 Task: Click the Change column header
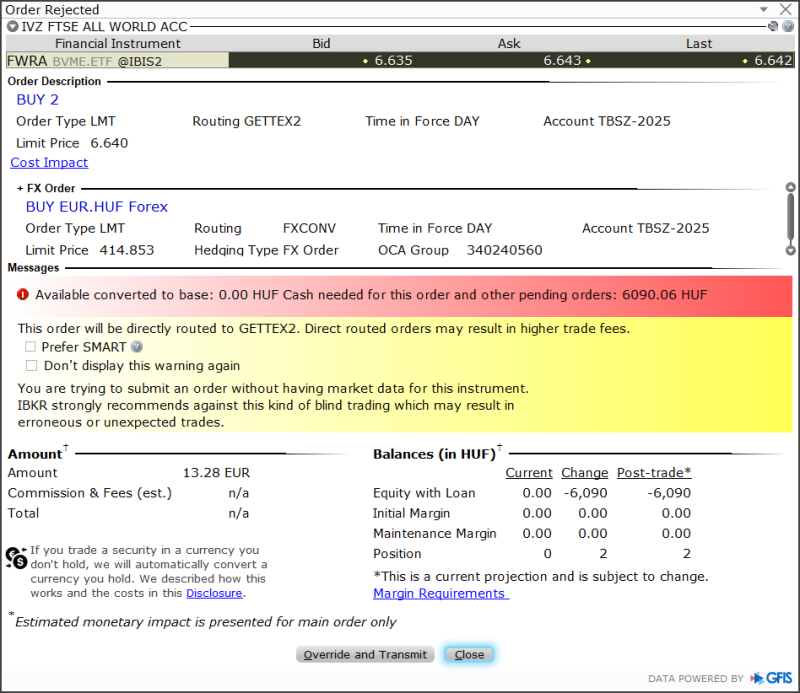click(x=585, y=473)
